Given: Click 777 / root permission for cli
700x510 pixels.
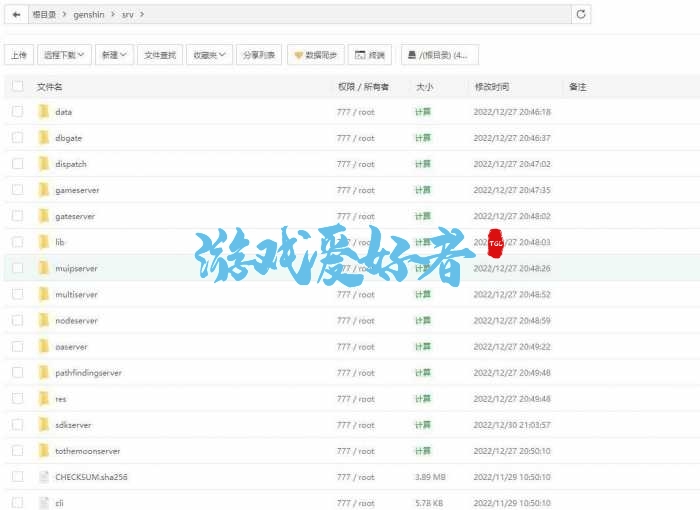Looking at the screenshot, I should pos(356,503).
